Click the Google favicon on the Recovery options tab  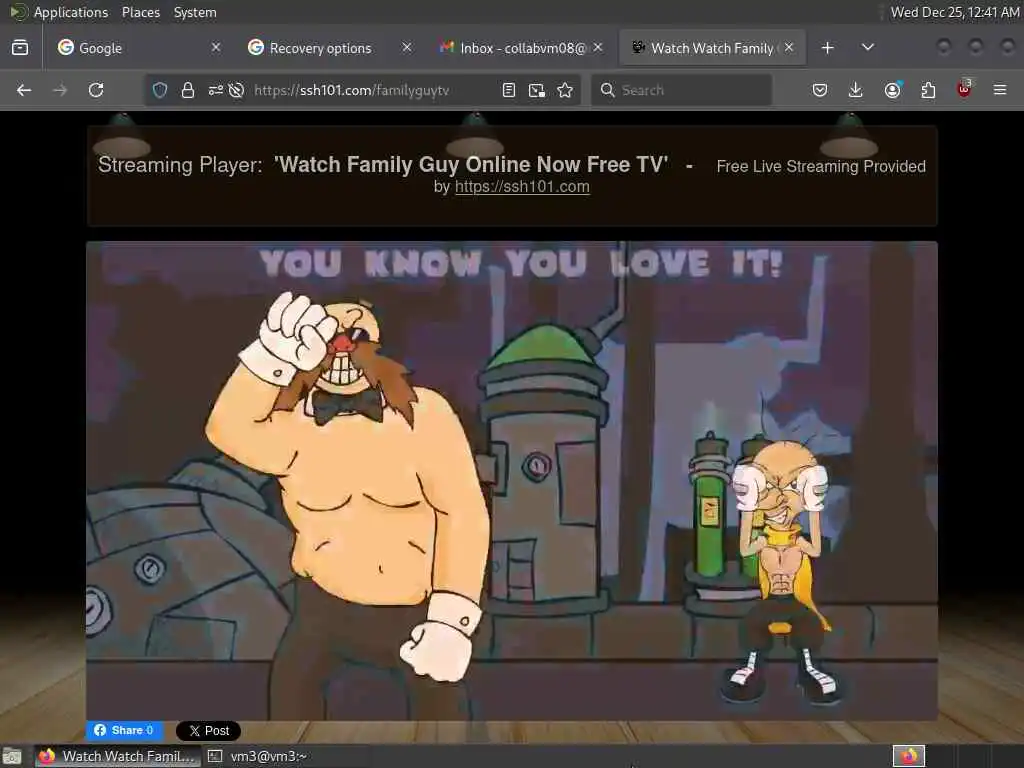pos(256,47)
